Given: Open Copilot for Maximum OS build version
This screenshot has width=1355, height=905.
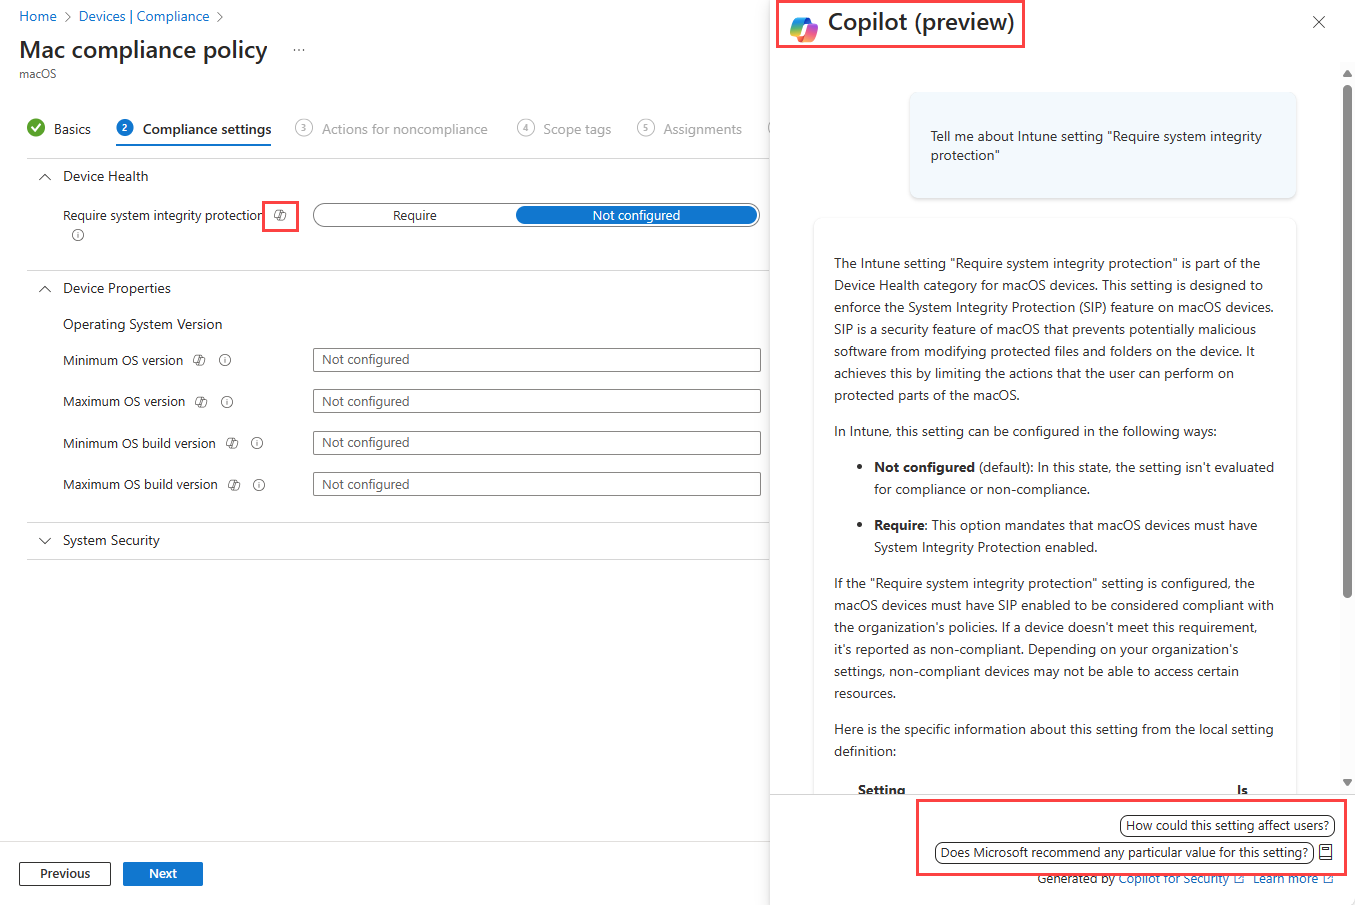Looking at the screenshot, I should [234, 485].
